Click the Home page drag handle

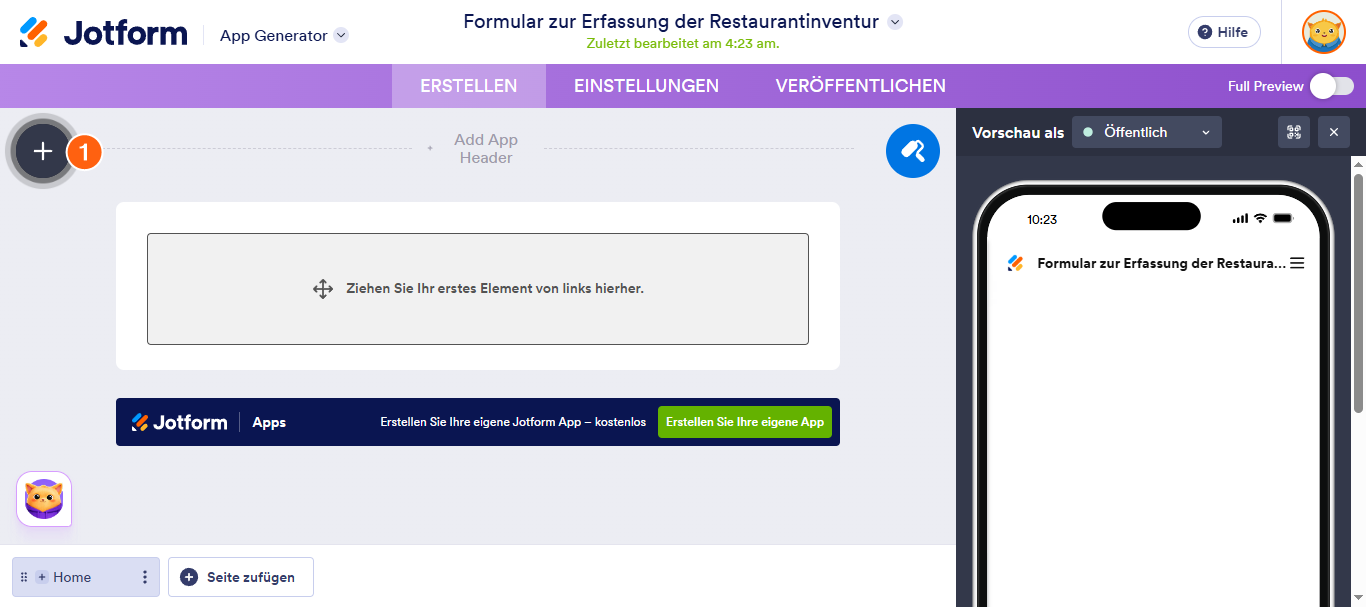click(x=24, y=577)
